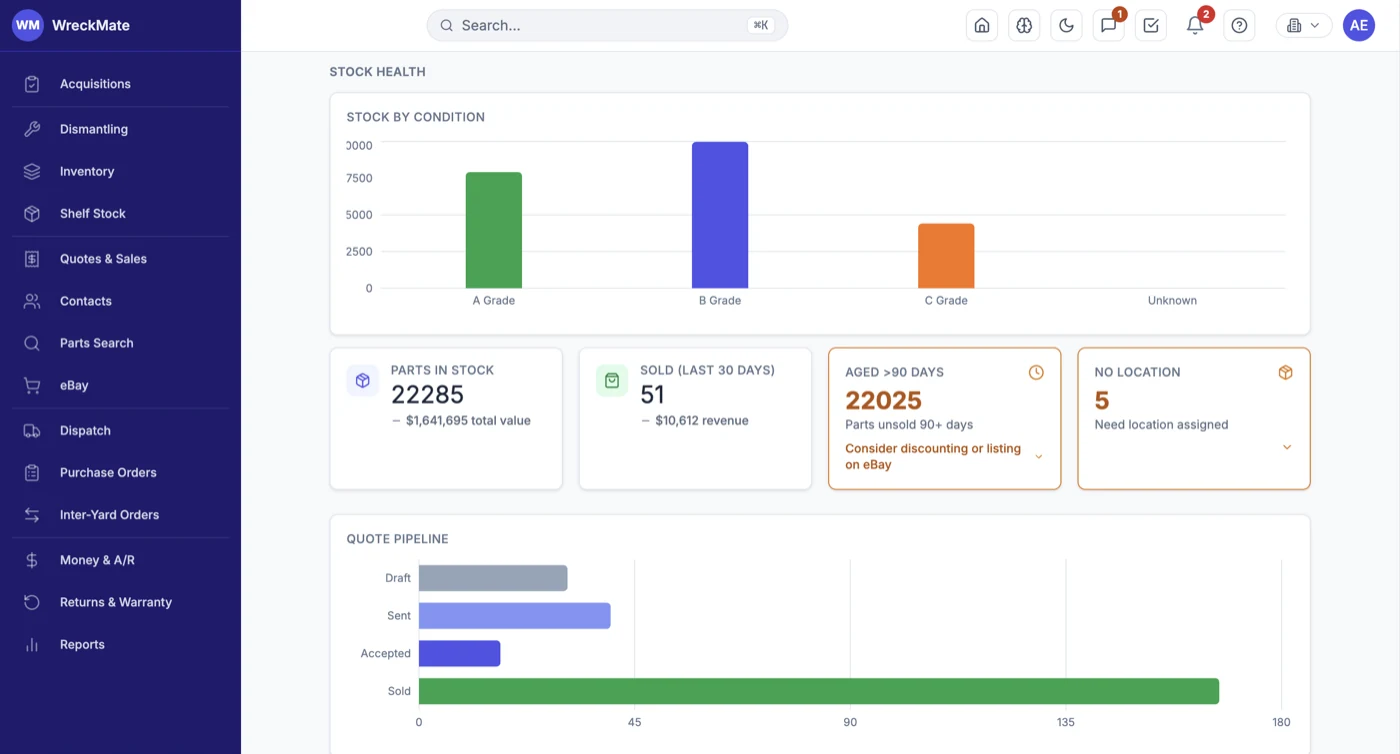Click the Shelf Stock box icon

(32, 214)
